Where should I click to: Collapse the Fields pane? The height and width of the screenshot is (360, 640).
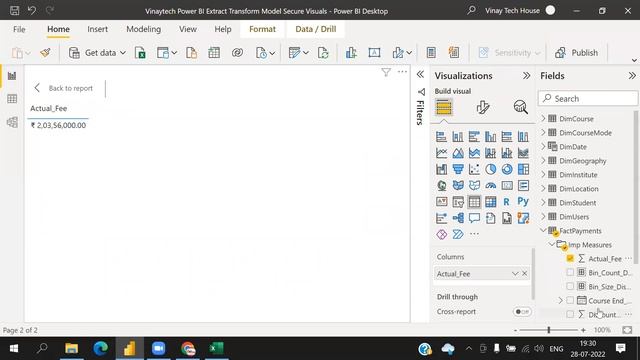tap(632, 76)
